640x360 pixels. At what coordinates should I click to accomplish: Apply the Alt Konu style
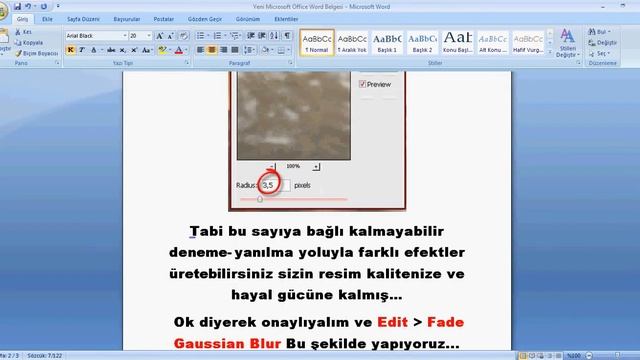[x=493, y=42]
